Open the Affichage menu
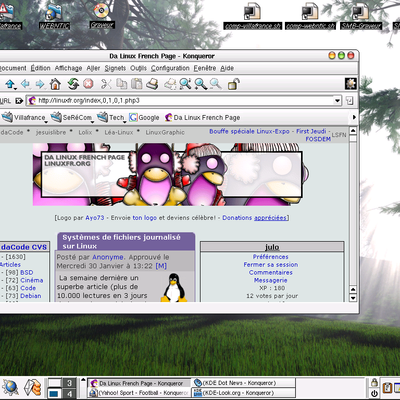 (68, 68)
